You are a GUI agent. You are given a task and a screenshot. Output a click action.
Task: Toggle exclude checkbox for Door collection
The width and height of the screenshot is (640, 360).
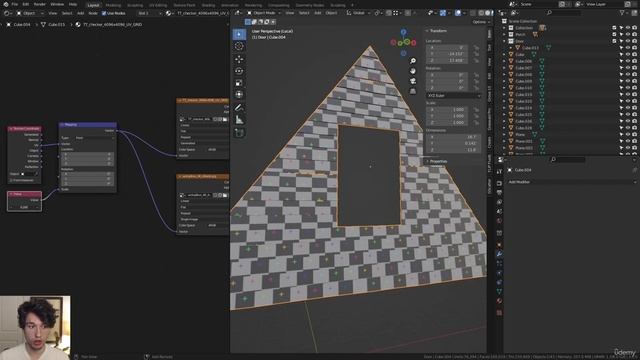point(614,41)
